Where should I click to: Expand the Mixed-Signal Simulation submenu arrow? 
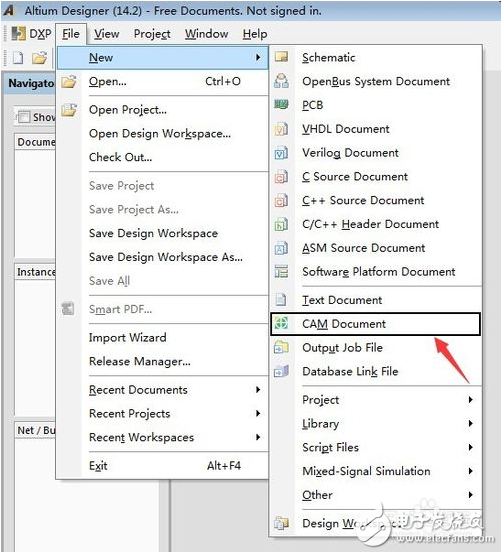[470, 471]
